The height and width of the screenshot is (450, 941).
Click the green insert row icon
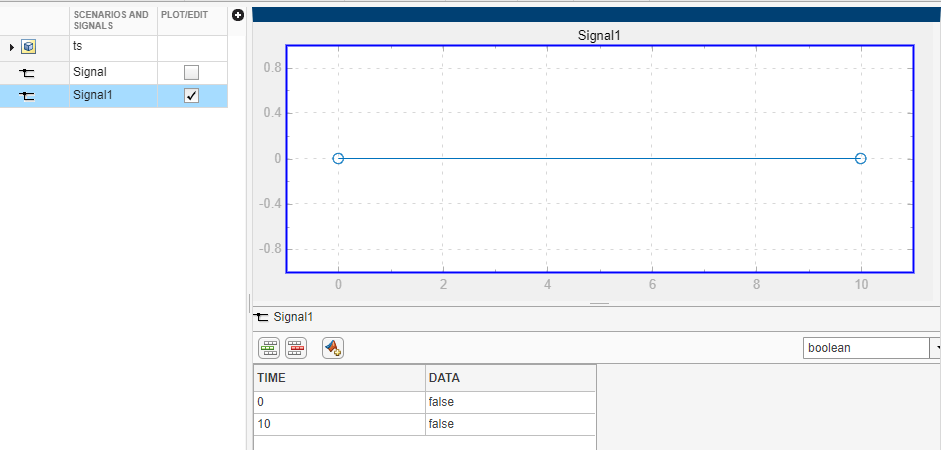pyautogui.click(x=269, y=348)
